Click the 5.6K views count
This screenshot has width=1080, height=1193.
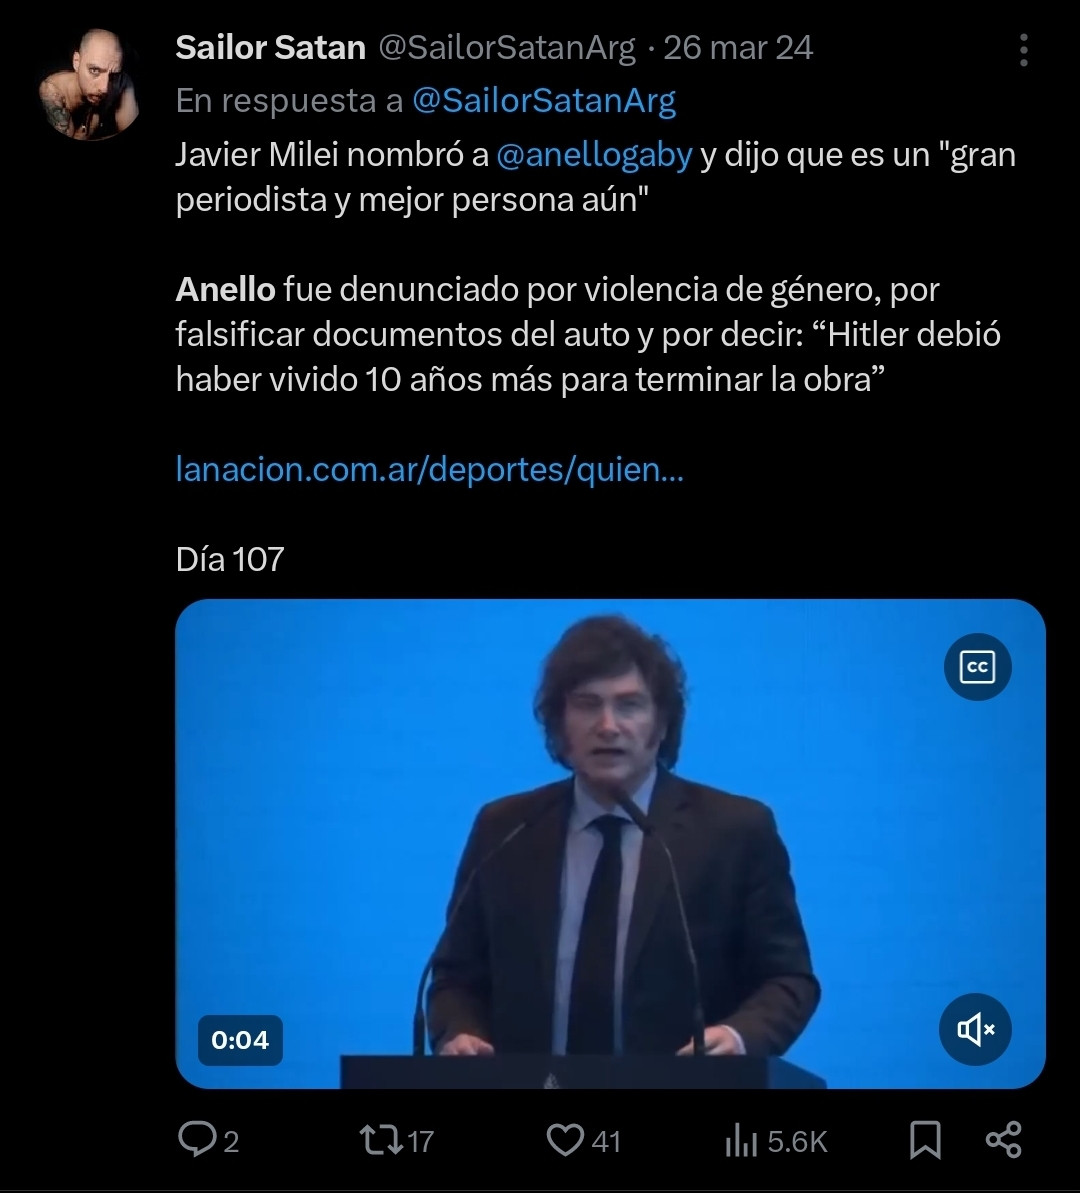[797, 1141]
